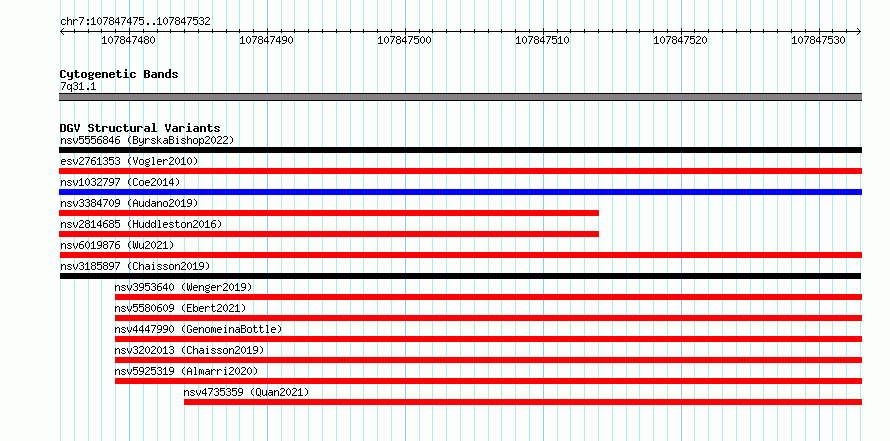
Task: Open nsv3185897 (Chaisson2019) variant label
Action: (135, 266)
